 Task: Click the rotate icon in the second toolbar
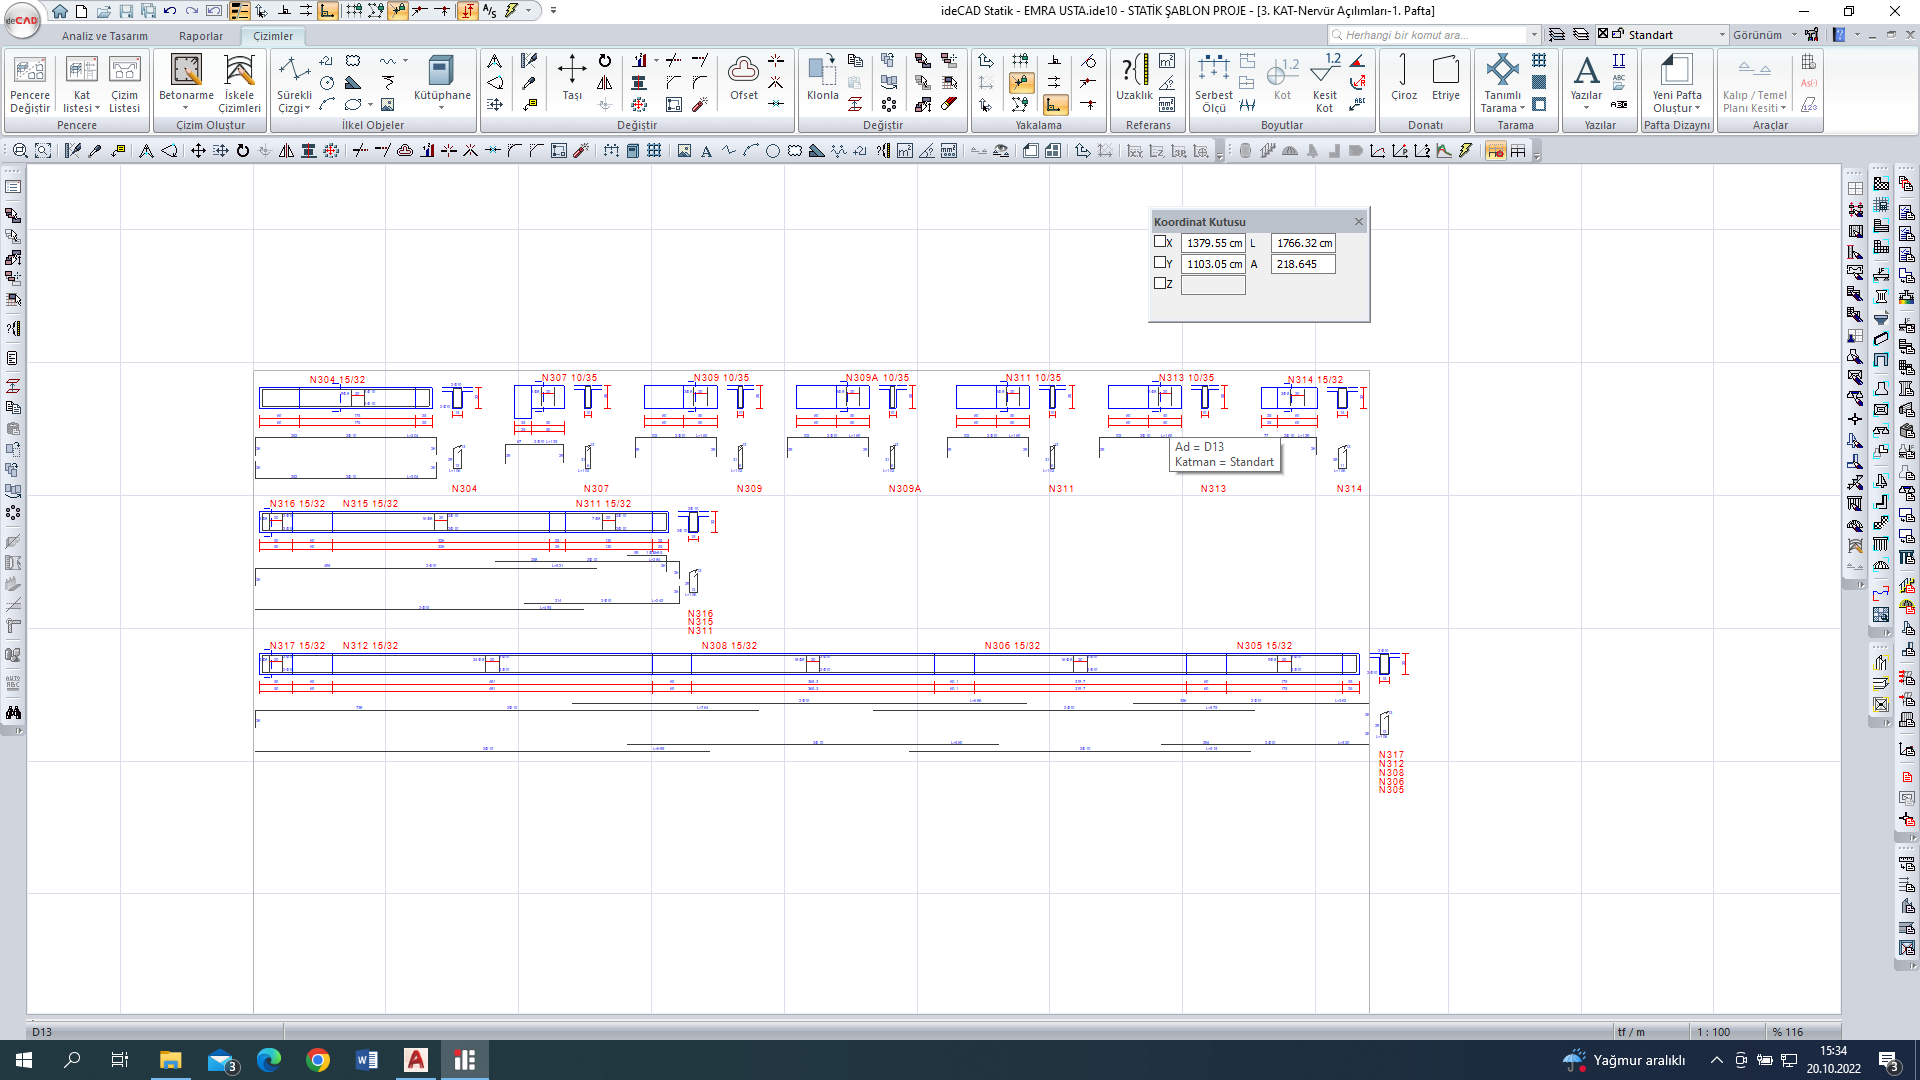click(242, 151)
